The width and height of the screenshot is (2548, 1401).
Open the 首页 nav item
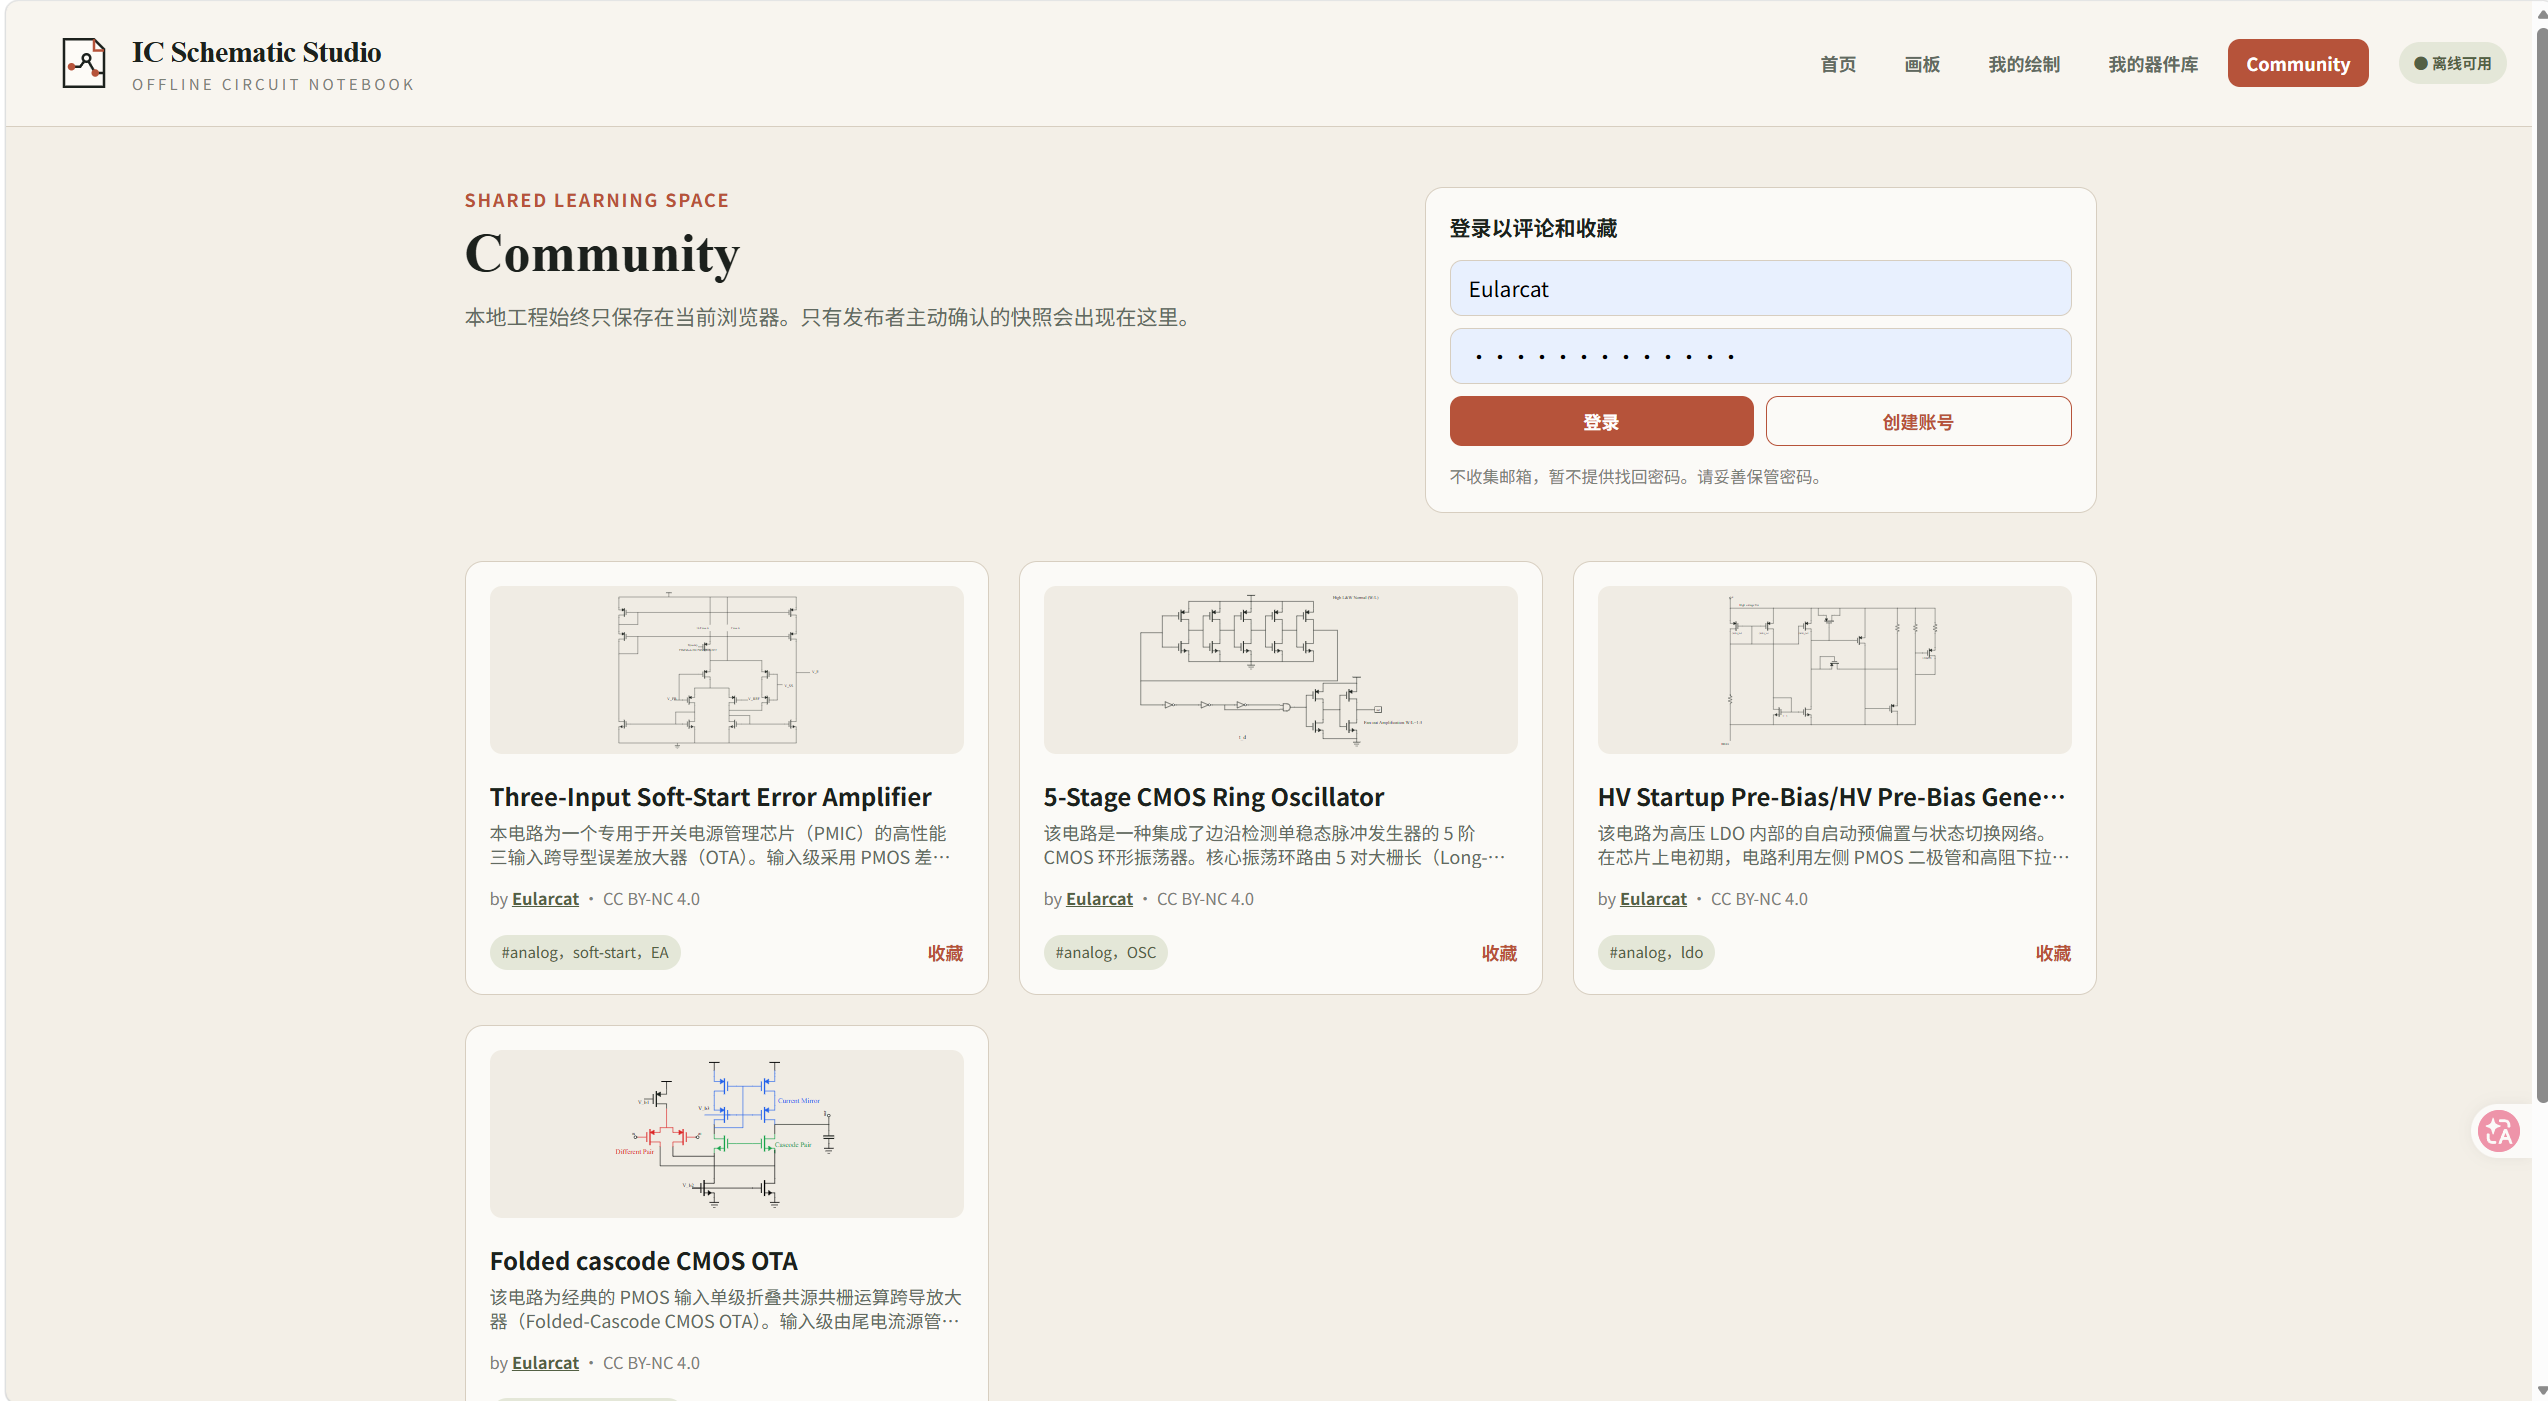pos(1838,64)
